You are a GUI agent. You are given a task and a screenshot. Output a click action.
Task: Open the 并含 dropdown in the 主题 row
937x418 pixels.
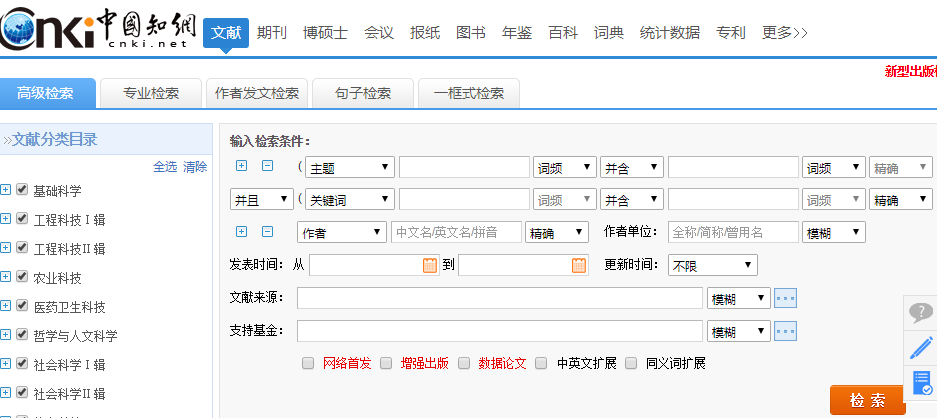[632, 167]
